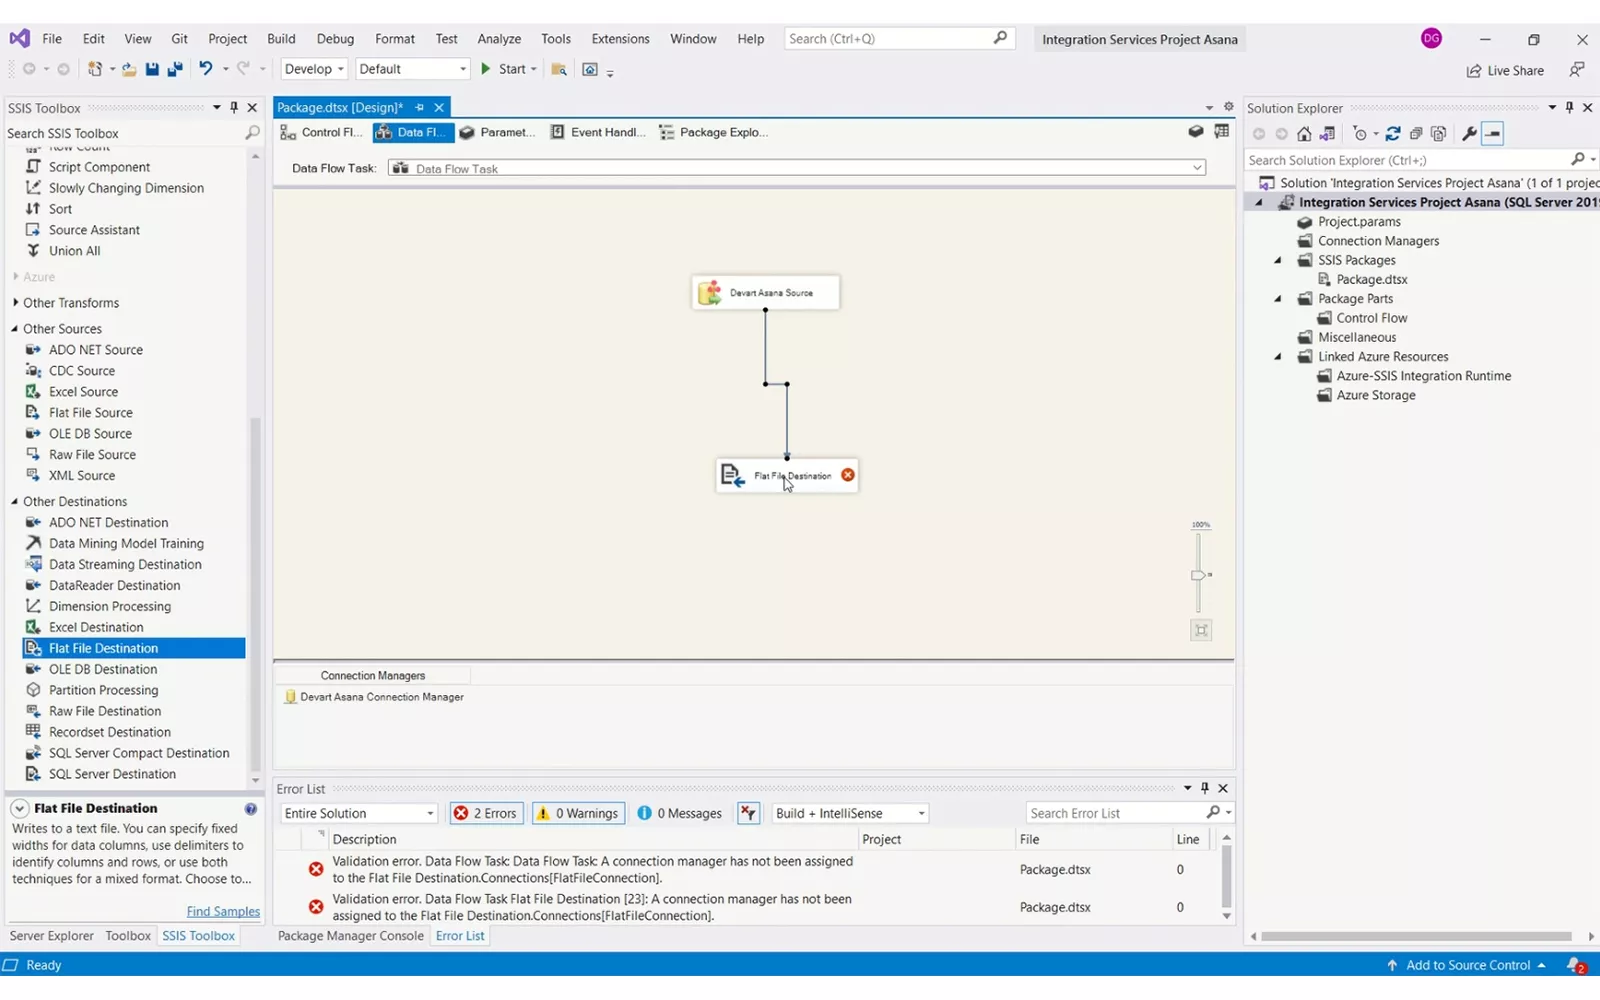Click the zoom fit-to-view icon on canvas
1600x1000 pixels.
coord(1201,630)
